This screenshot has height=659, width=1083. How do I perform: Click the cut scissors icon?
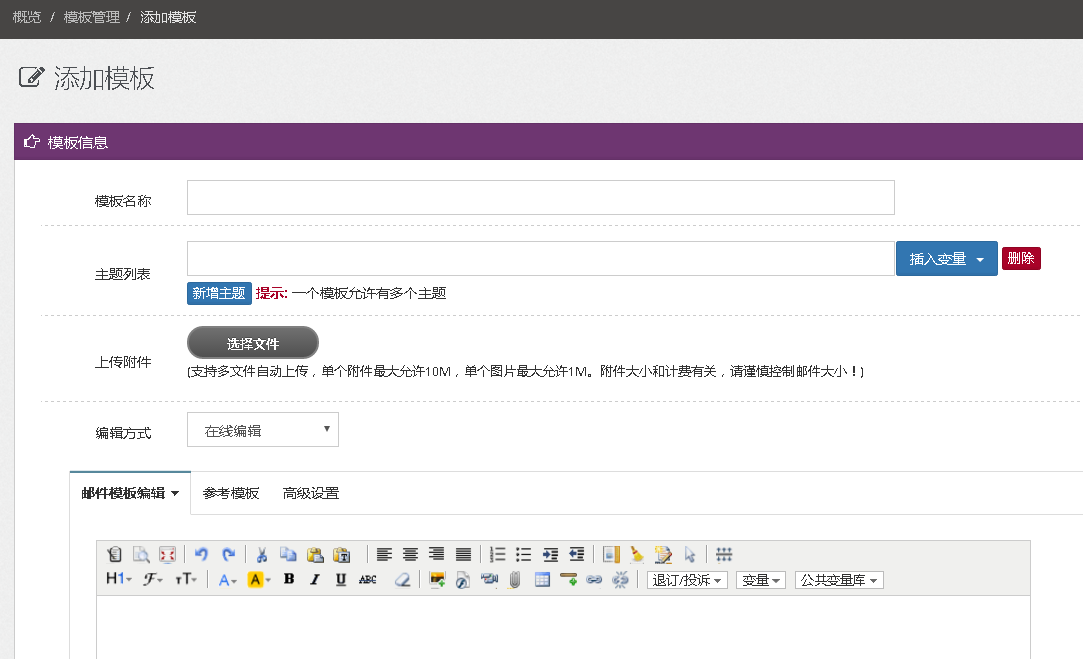click(262, 554)
